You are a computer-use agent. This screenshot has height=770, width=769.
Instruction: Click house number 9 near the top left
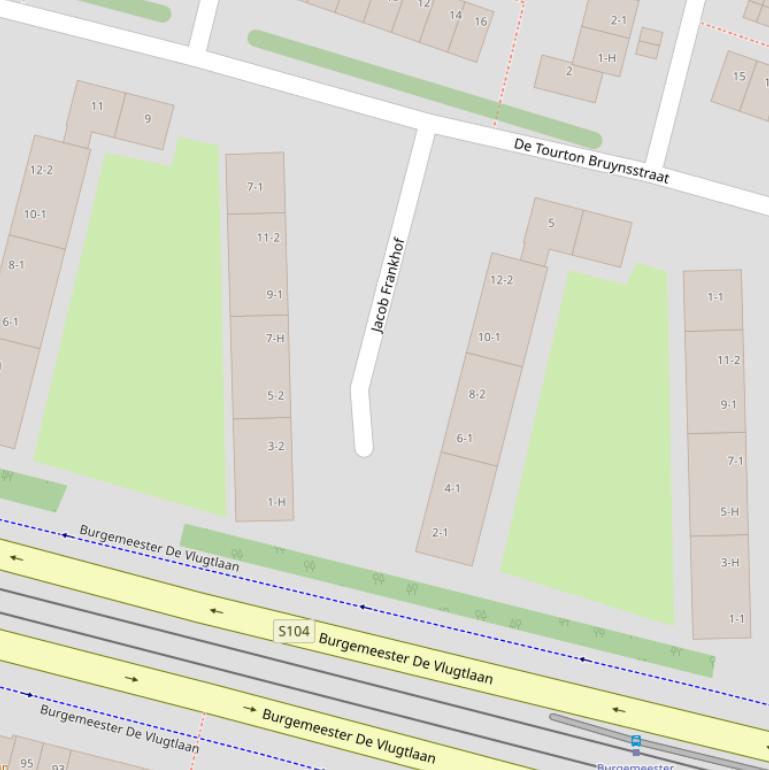pos(147,119)
